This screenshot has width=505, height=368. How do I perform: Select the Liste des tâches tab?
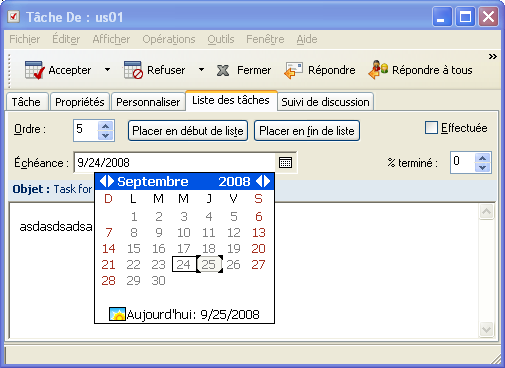tap(231, 100)
